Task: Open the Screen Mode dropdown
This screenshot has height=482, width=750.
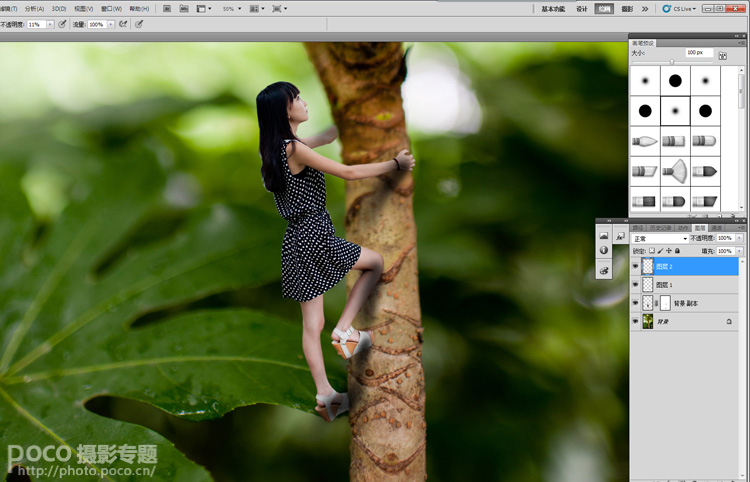Action: [279, 9]
